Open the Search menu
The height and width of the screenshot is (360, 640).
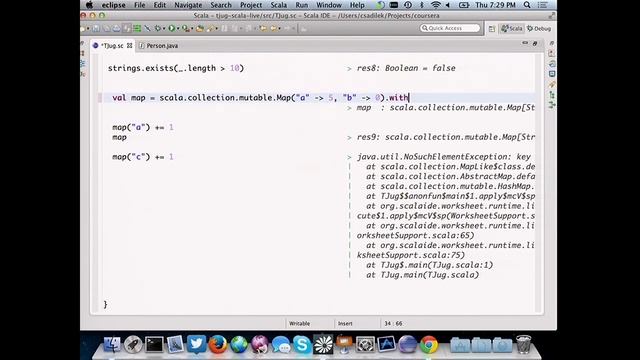pos(221,5)
